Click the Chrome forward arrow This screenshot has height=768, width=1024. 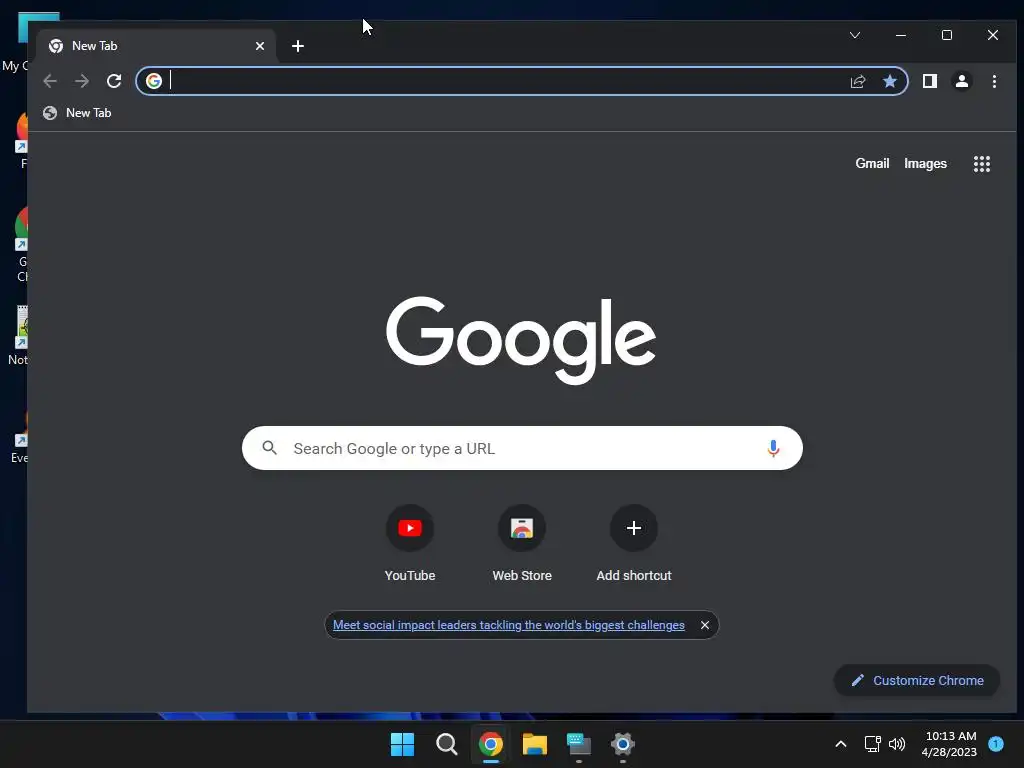pyautogui.click(x=82, y=81)
